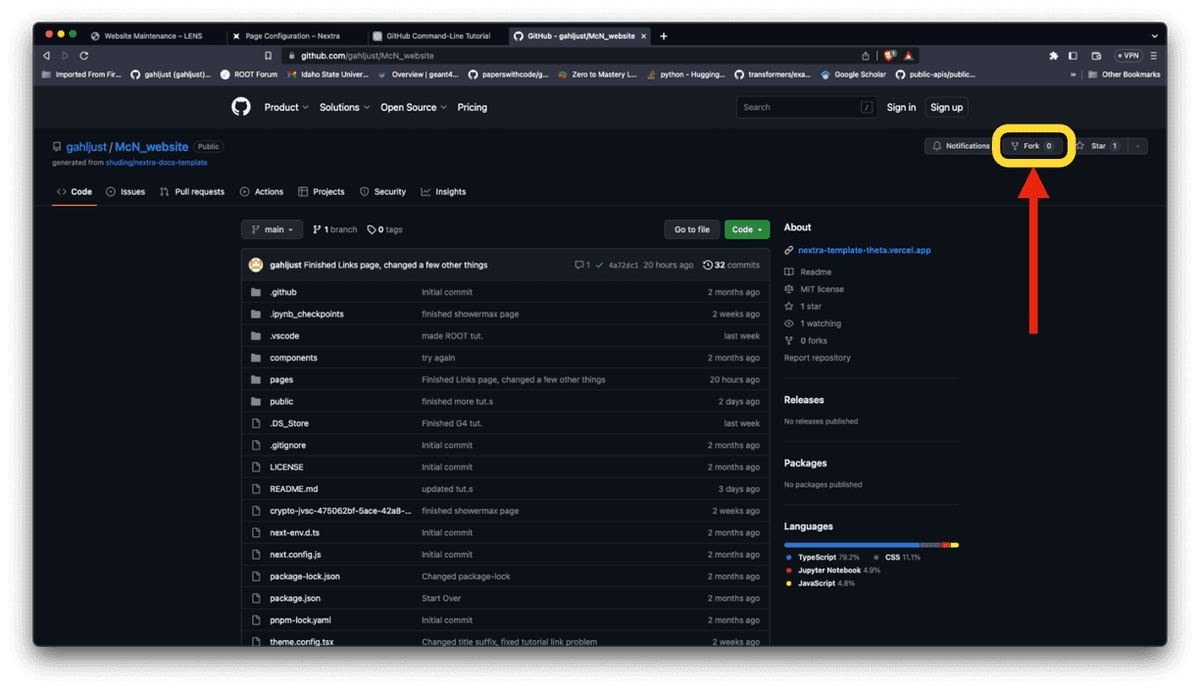View the 1 branch link

point(335,230)
